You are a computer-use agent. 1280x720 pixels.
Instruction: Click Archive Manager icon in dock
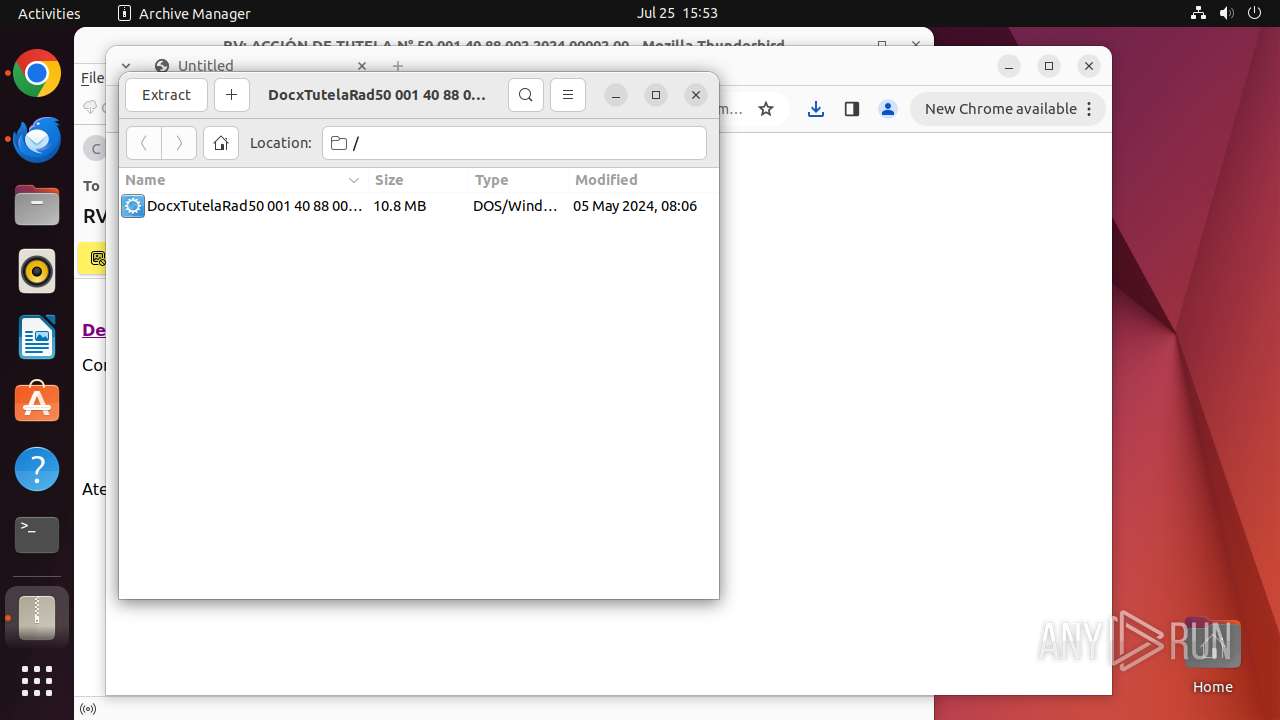[37, 618]
